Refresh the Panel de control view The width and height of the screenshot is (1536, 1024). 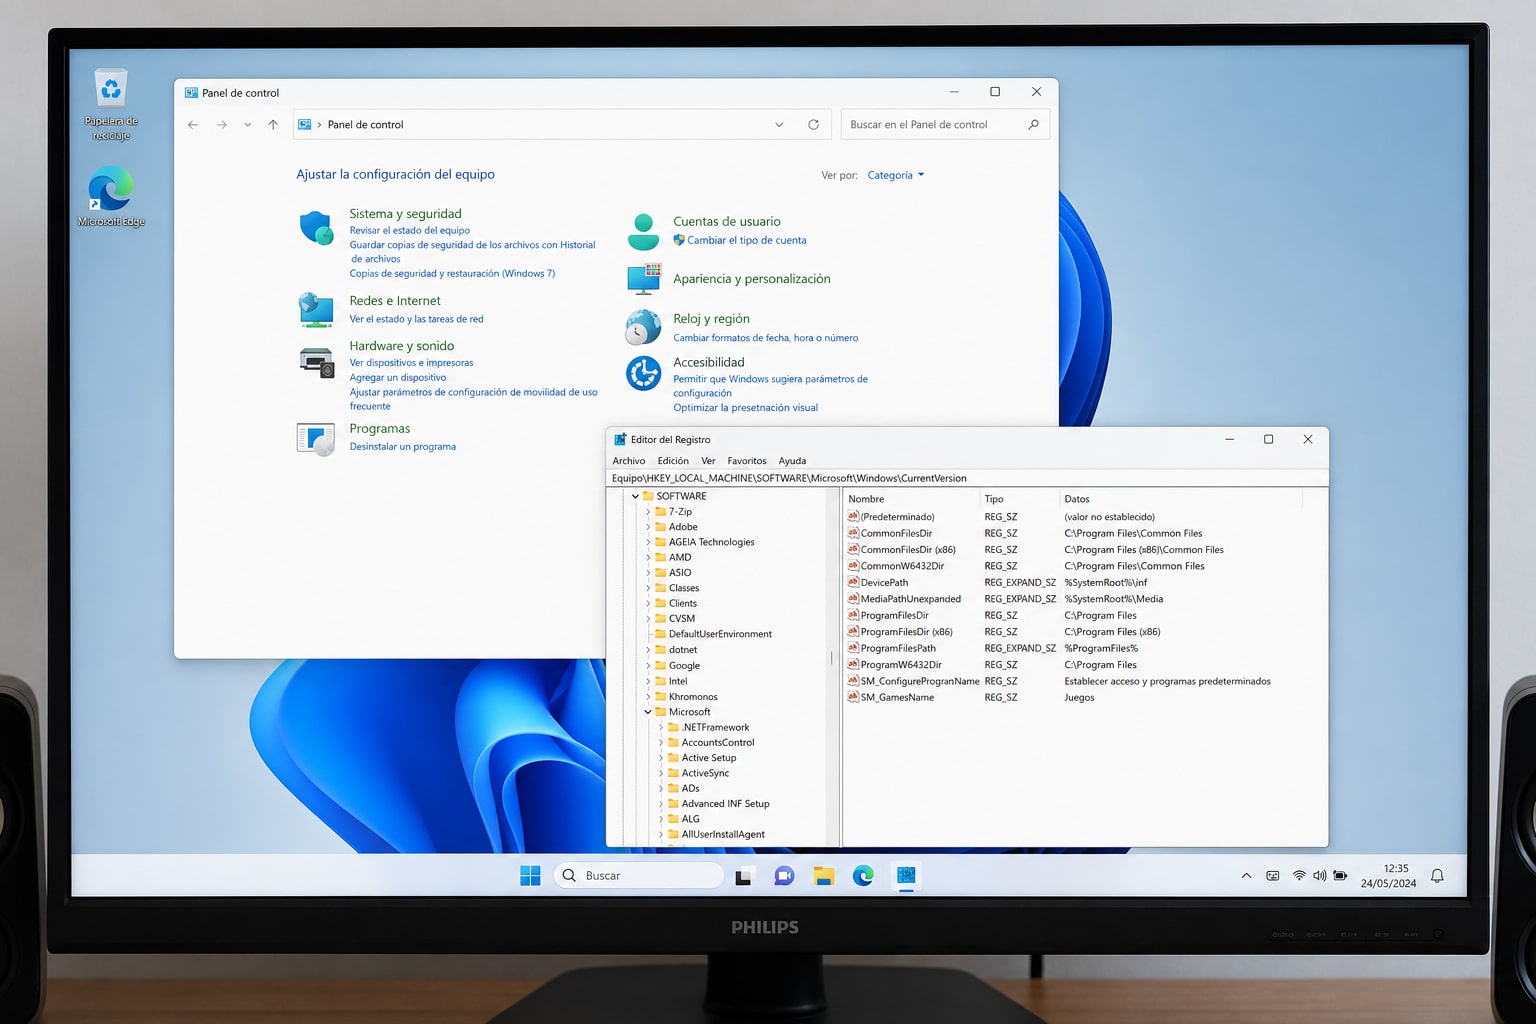click(x=813, y=125)
